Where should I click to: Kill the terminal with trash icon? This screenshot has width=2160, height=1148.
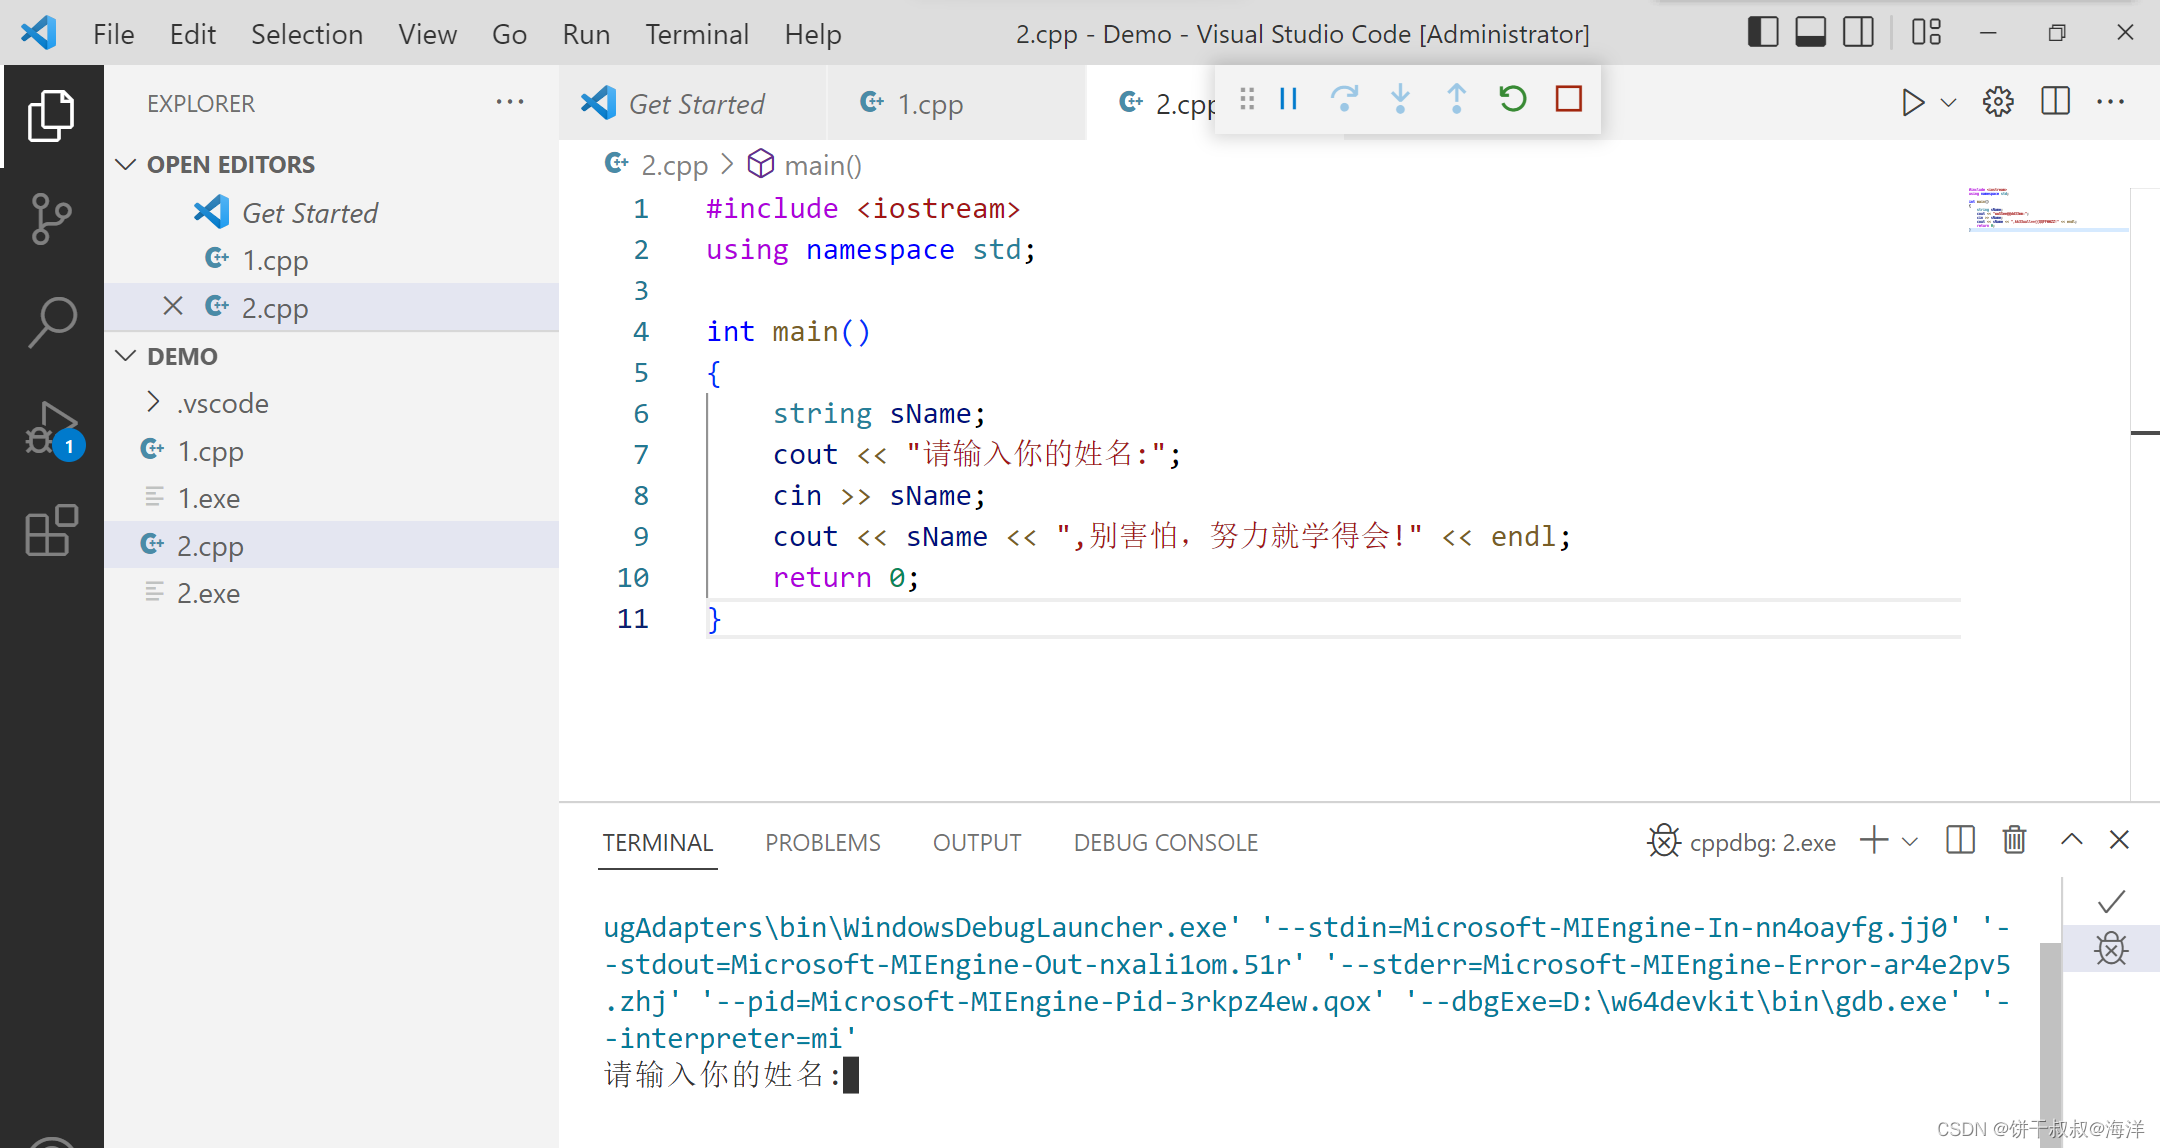tap(2014, 840)
